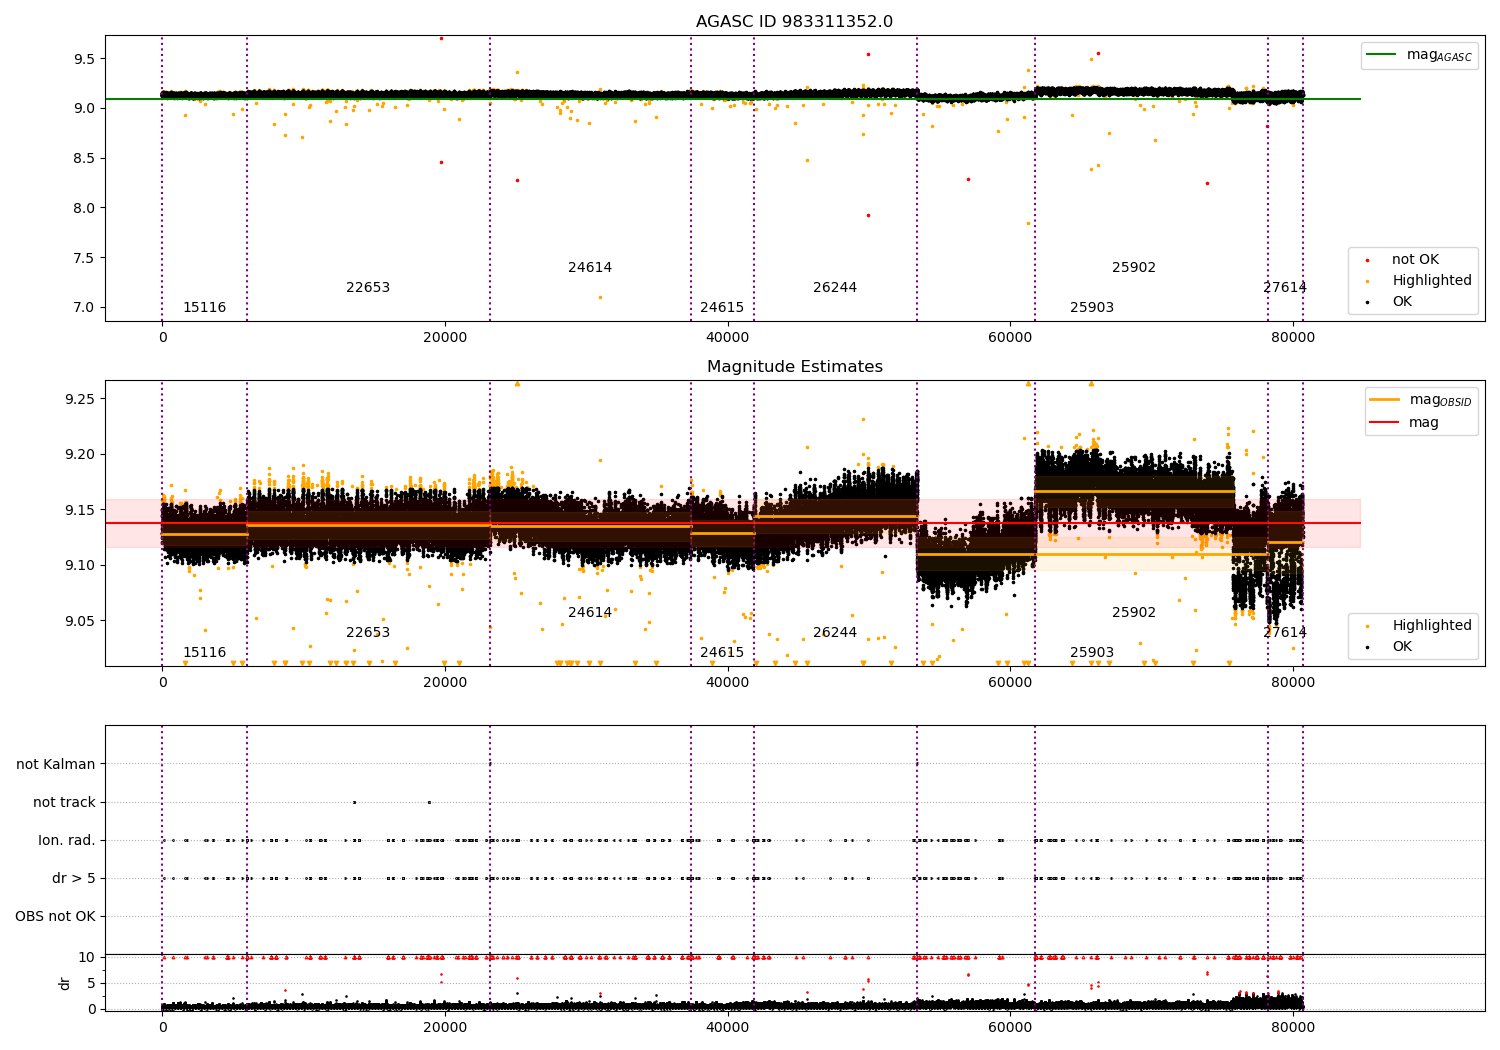Click the 8.5 y-tick in top plot
Image resolution: width=1500 pixels, height=1050 pixels.
click(x=84, y=158)
